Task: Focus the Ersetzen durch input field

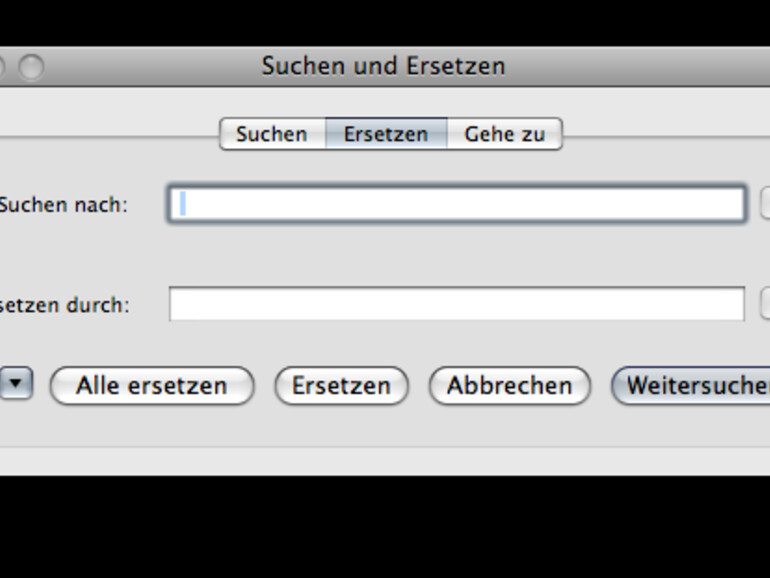Action: (x=457, y=304)
